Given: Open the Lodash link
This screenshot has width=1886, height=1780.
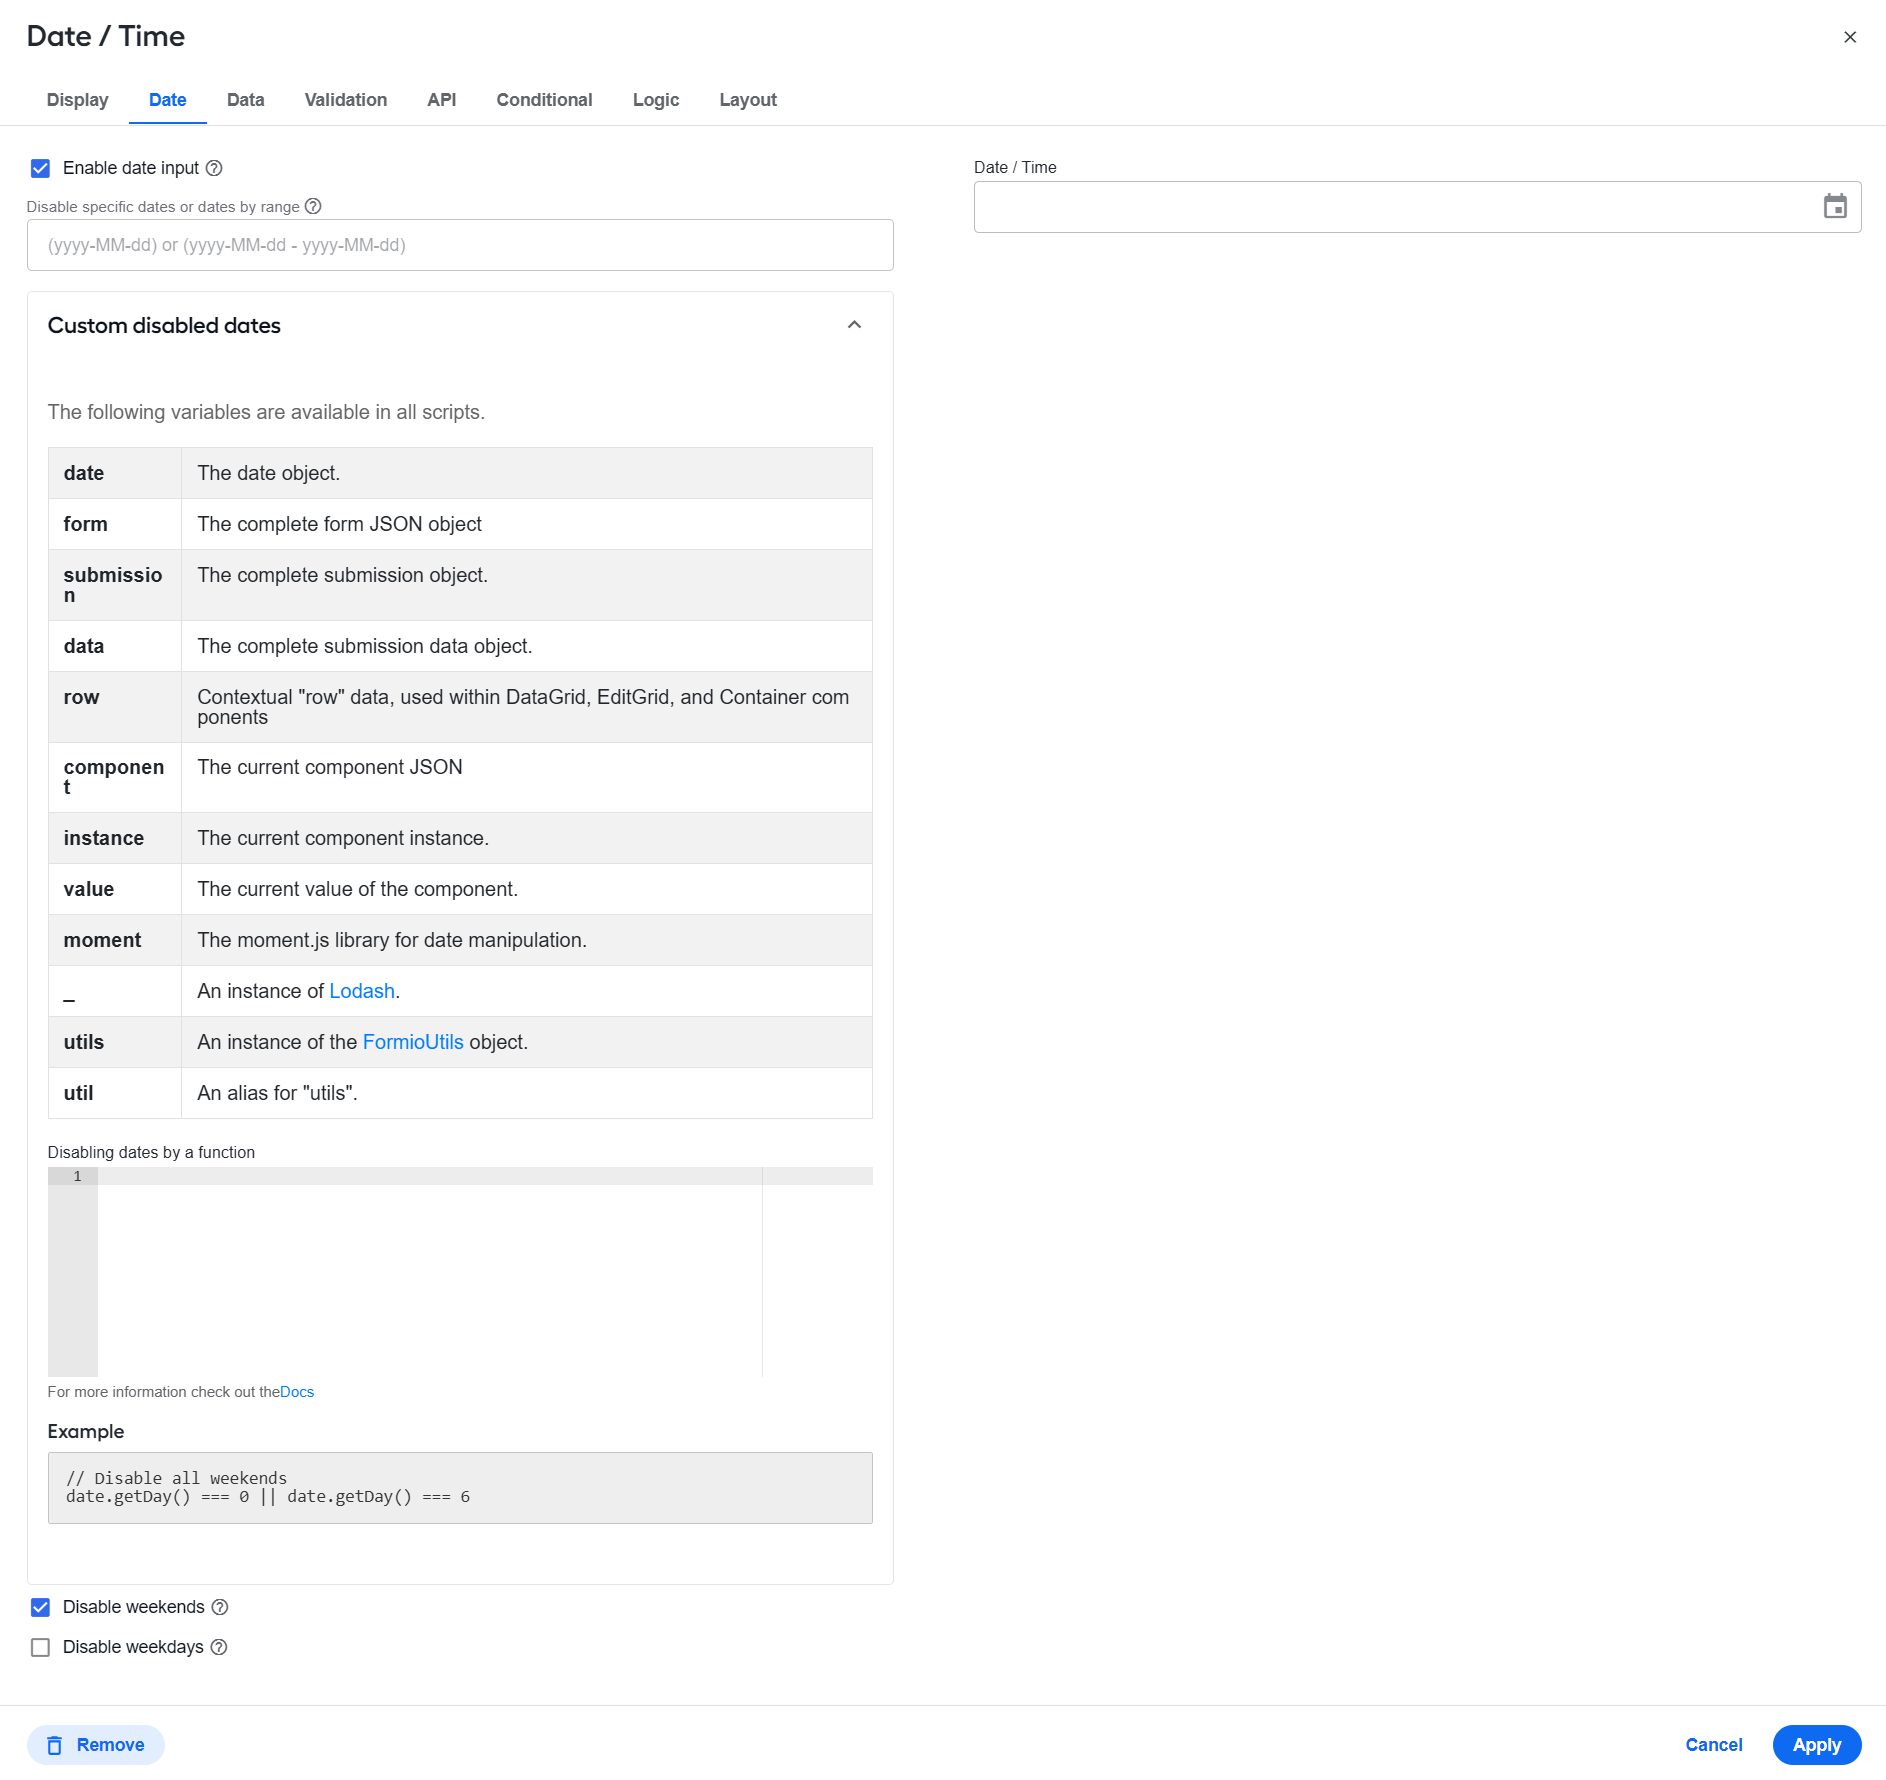Looking at the screenshot, I should coord(362,991).
